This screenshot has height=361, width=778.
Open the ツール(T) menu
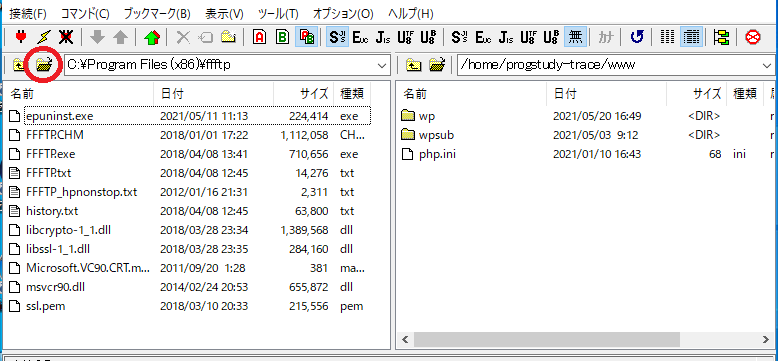(x=278, y=13)
